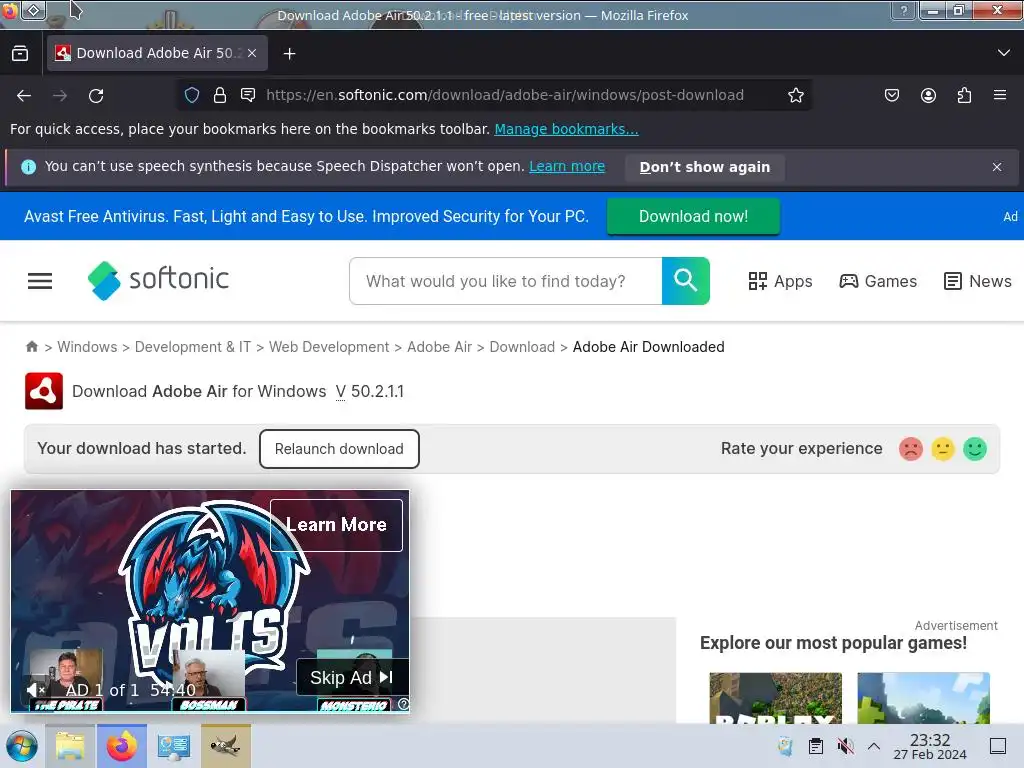Image resolution: width=1024 pixels, height=768 pixels.
Task: Open the GIMP taskbar icon
Action: pos(225,746)
